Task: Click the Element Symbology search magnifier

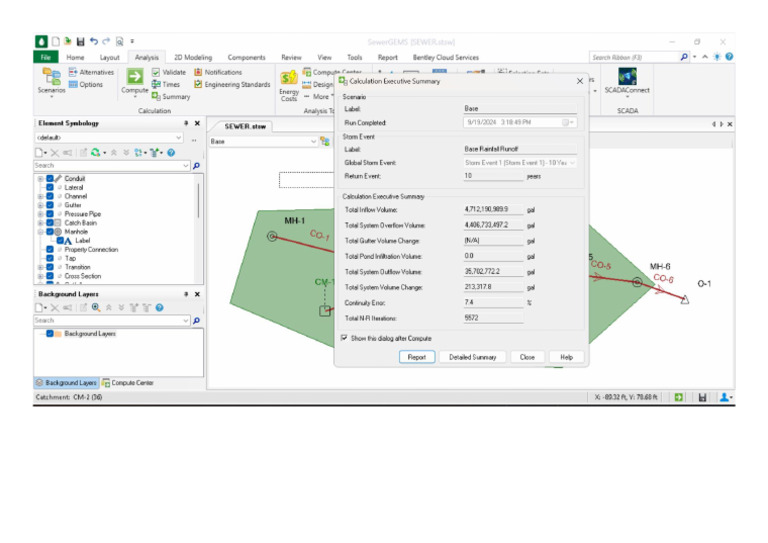Action: pyautogui.click(x=196, y=166)
